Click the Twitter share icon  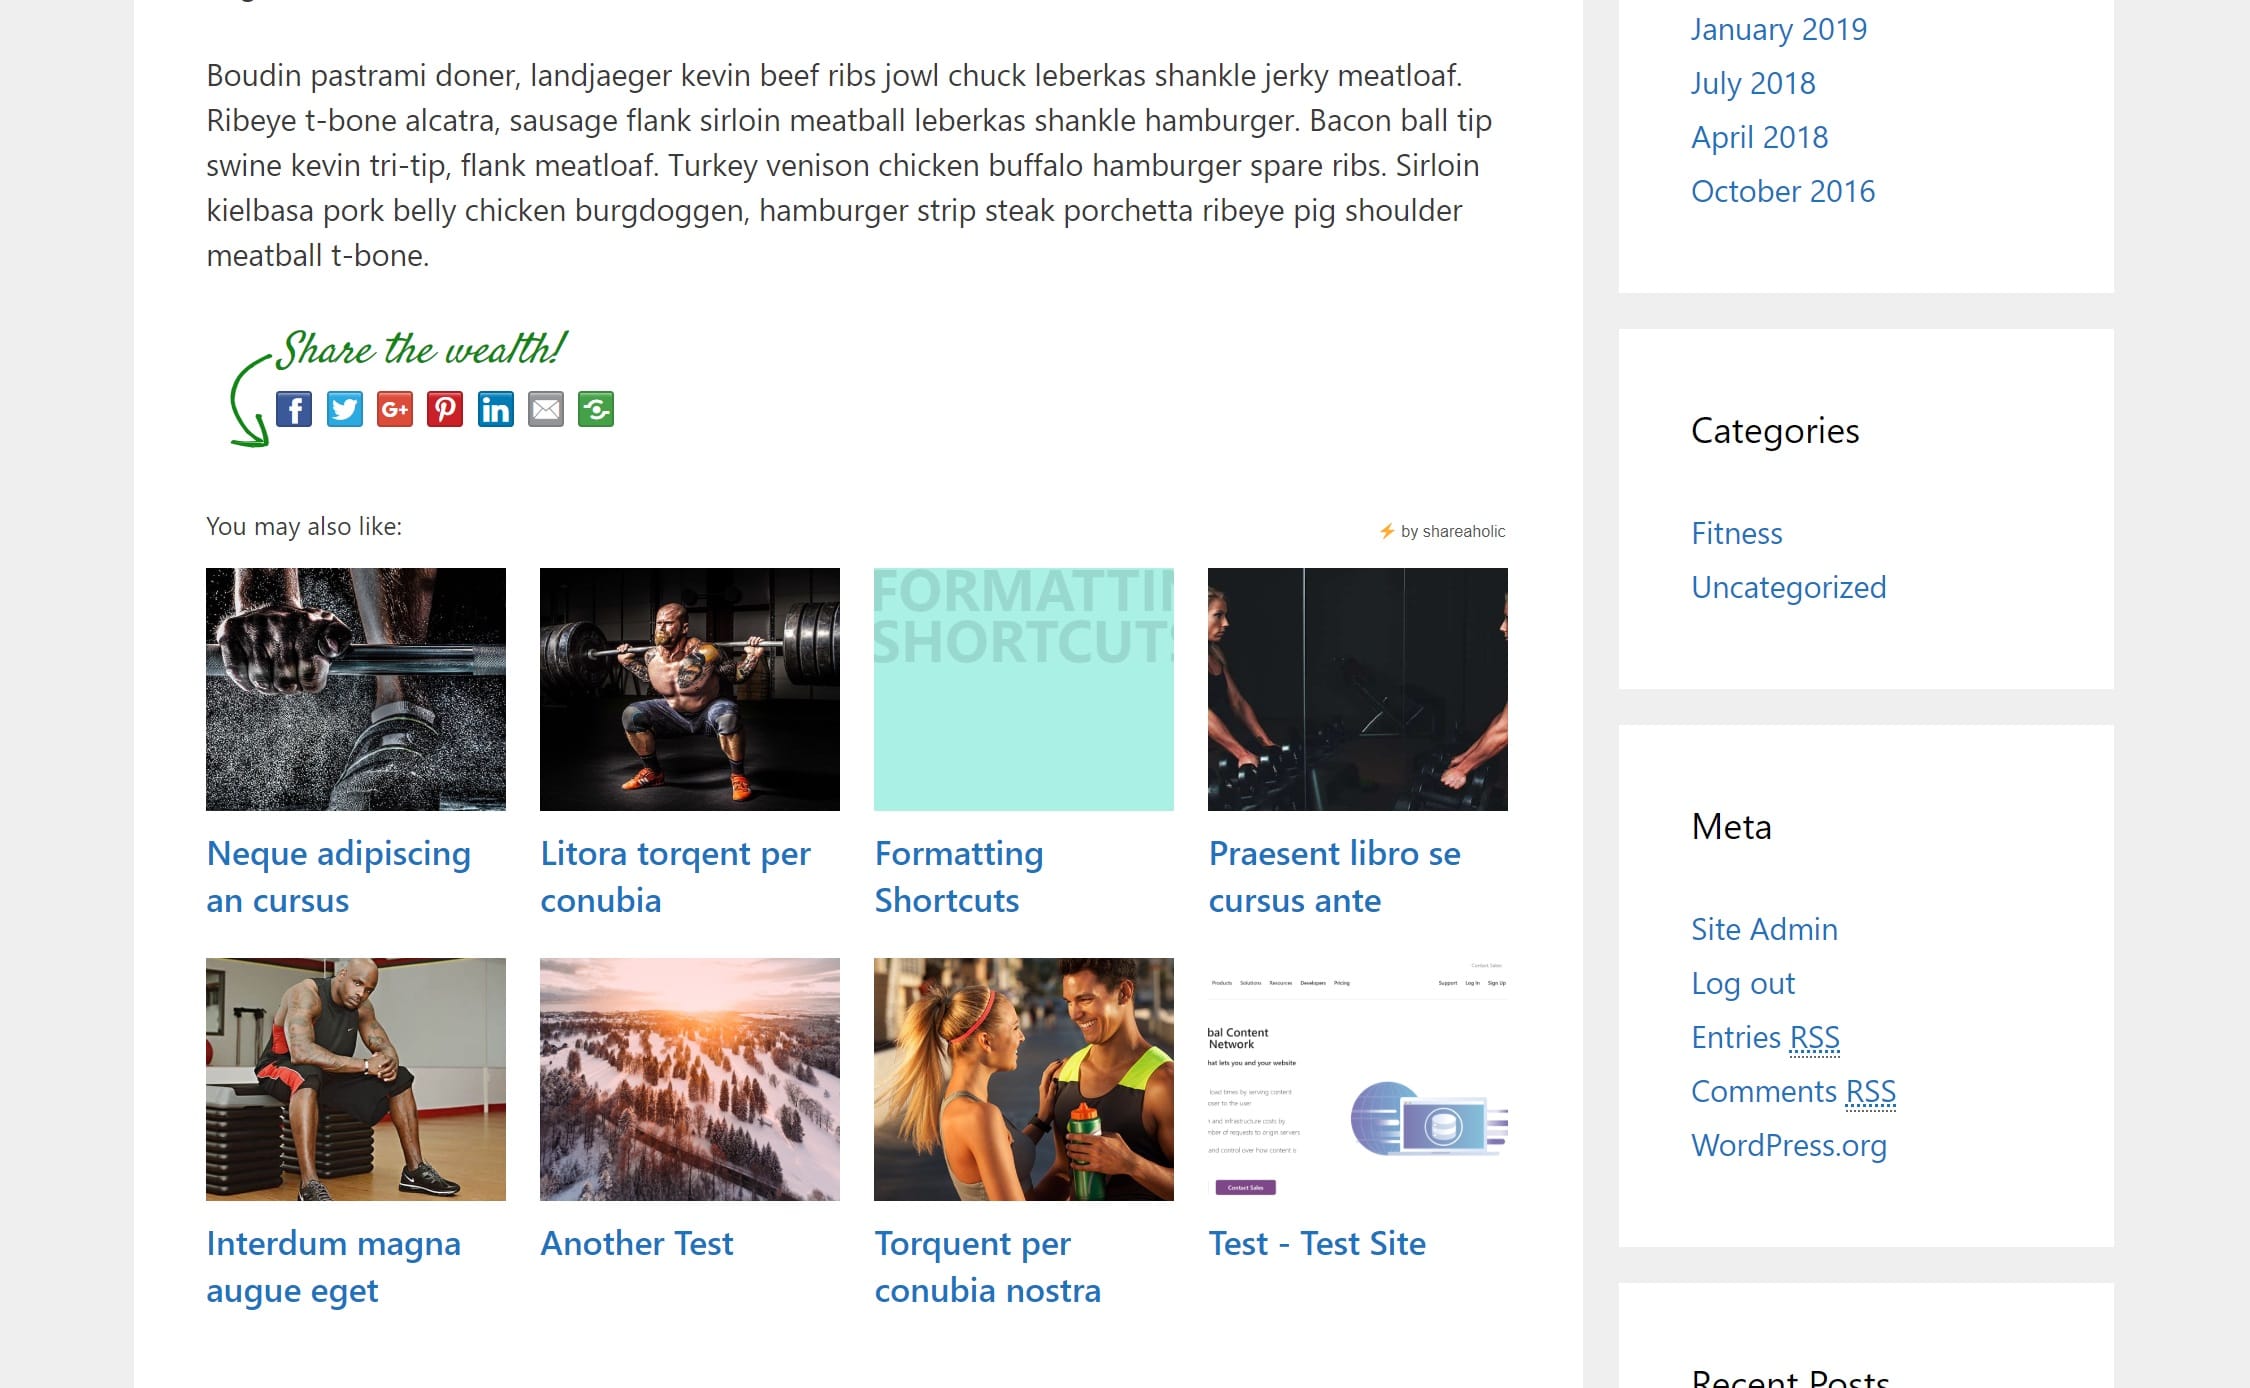344,410
